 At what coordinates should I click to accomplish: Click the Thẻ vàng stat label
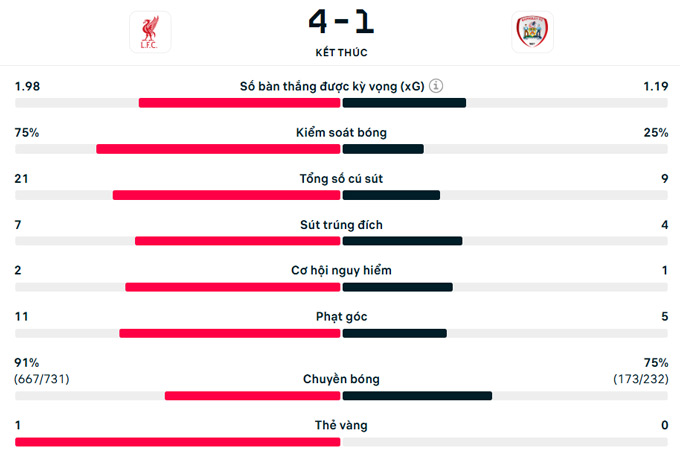click(x=340, y=425)
